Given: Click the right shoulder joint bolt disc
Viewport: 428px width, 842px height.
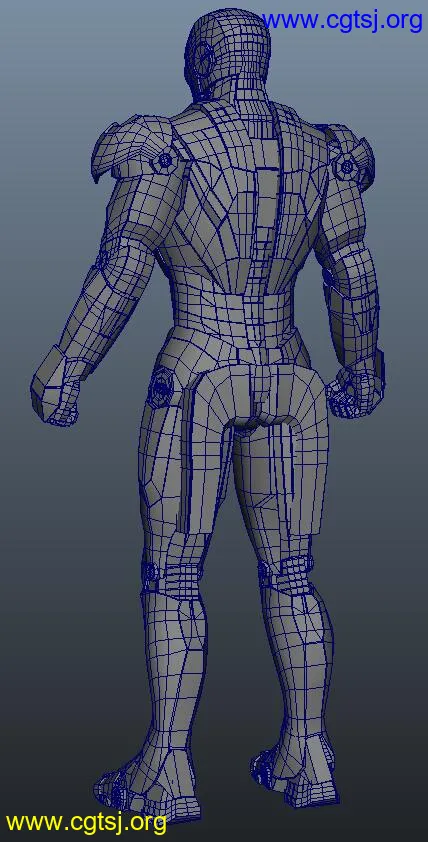Looking at the screenshot, I should [346, 168].
